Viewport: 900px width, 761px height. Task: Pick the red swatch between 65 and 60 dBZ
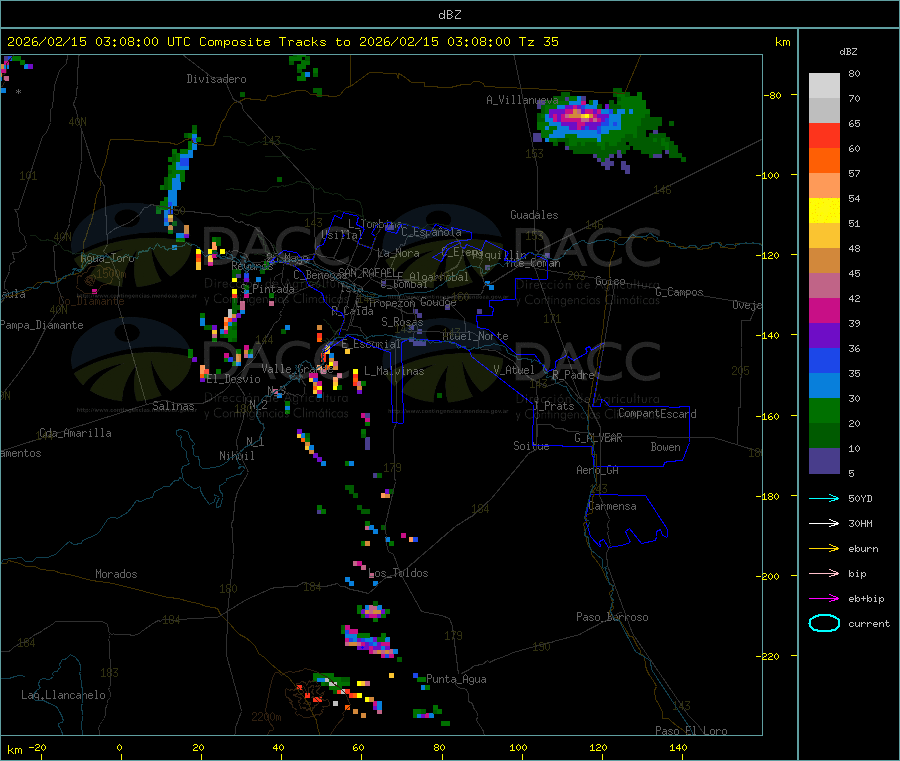[x=824, y=135]
